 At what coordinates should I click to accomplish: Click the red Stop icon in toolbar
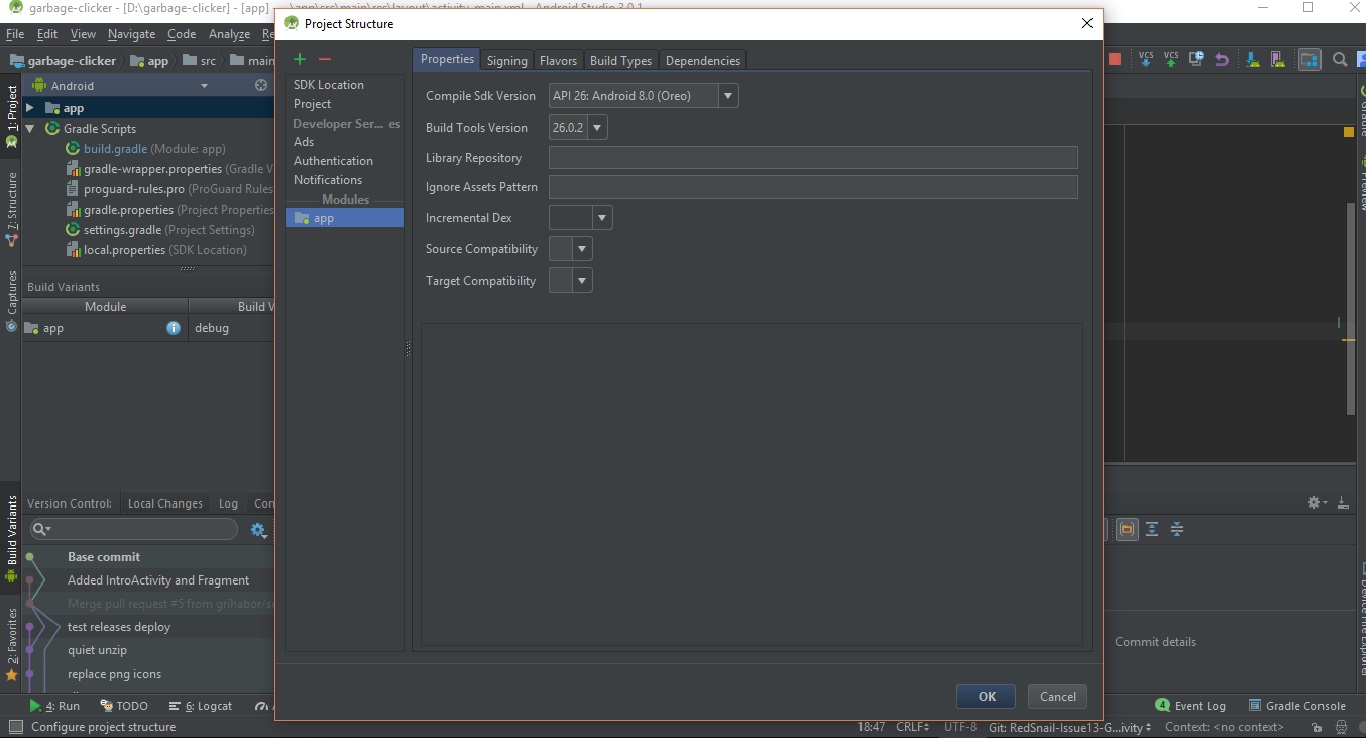1115,60
